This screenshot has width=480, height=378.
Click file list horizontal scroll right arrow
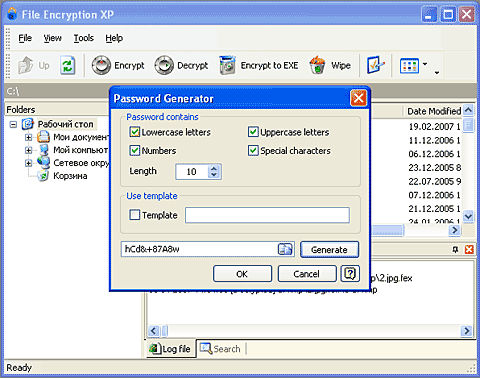pyautogui.click(x=454, y=230)
